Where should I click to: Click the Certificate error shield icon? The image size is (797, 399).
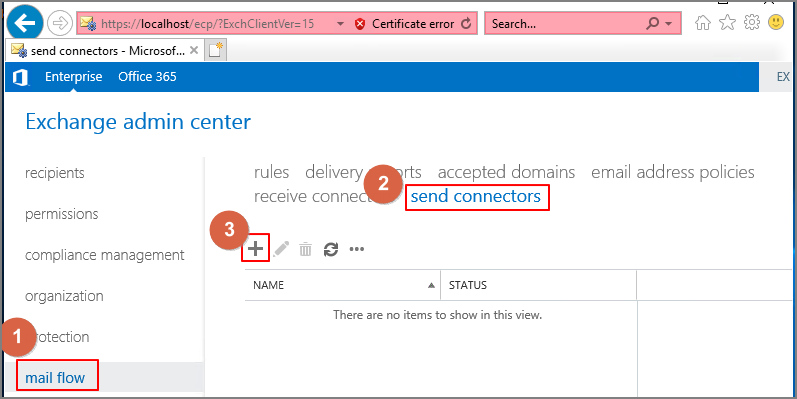(x=360, y=24)
